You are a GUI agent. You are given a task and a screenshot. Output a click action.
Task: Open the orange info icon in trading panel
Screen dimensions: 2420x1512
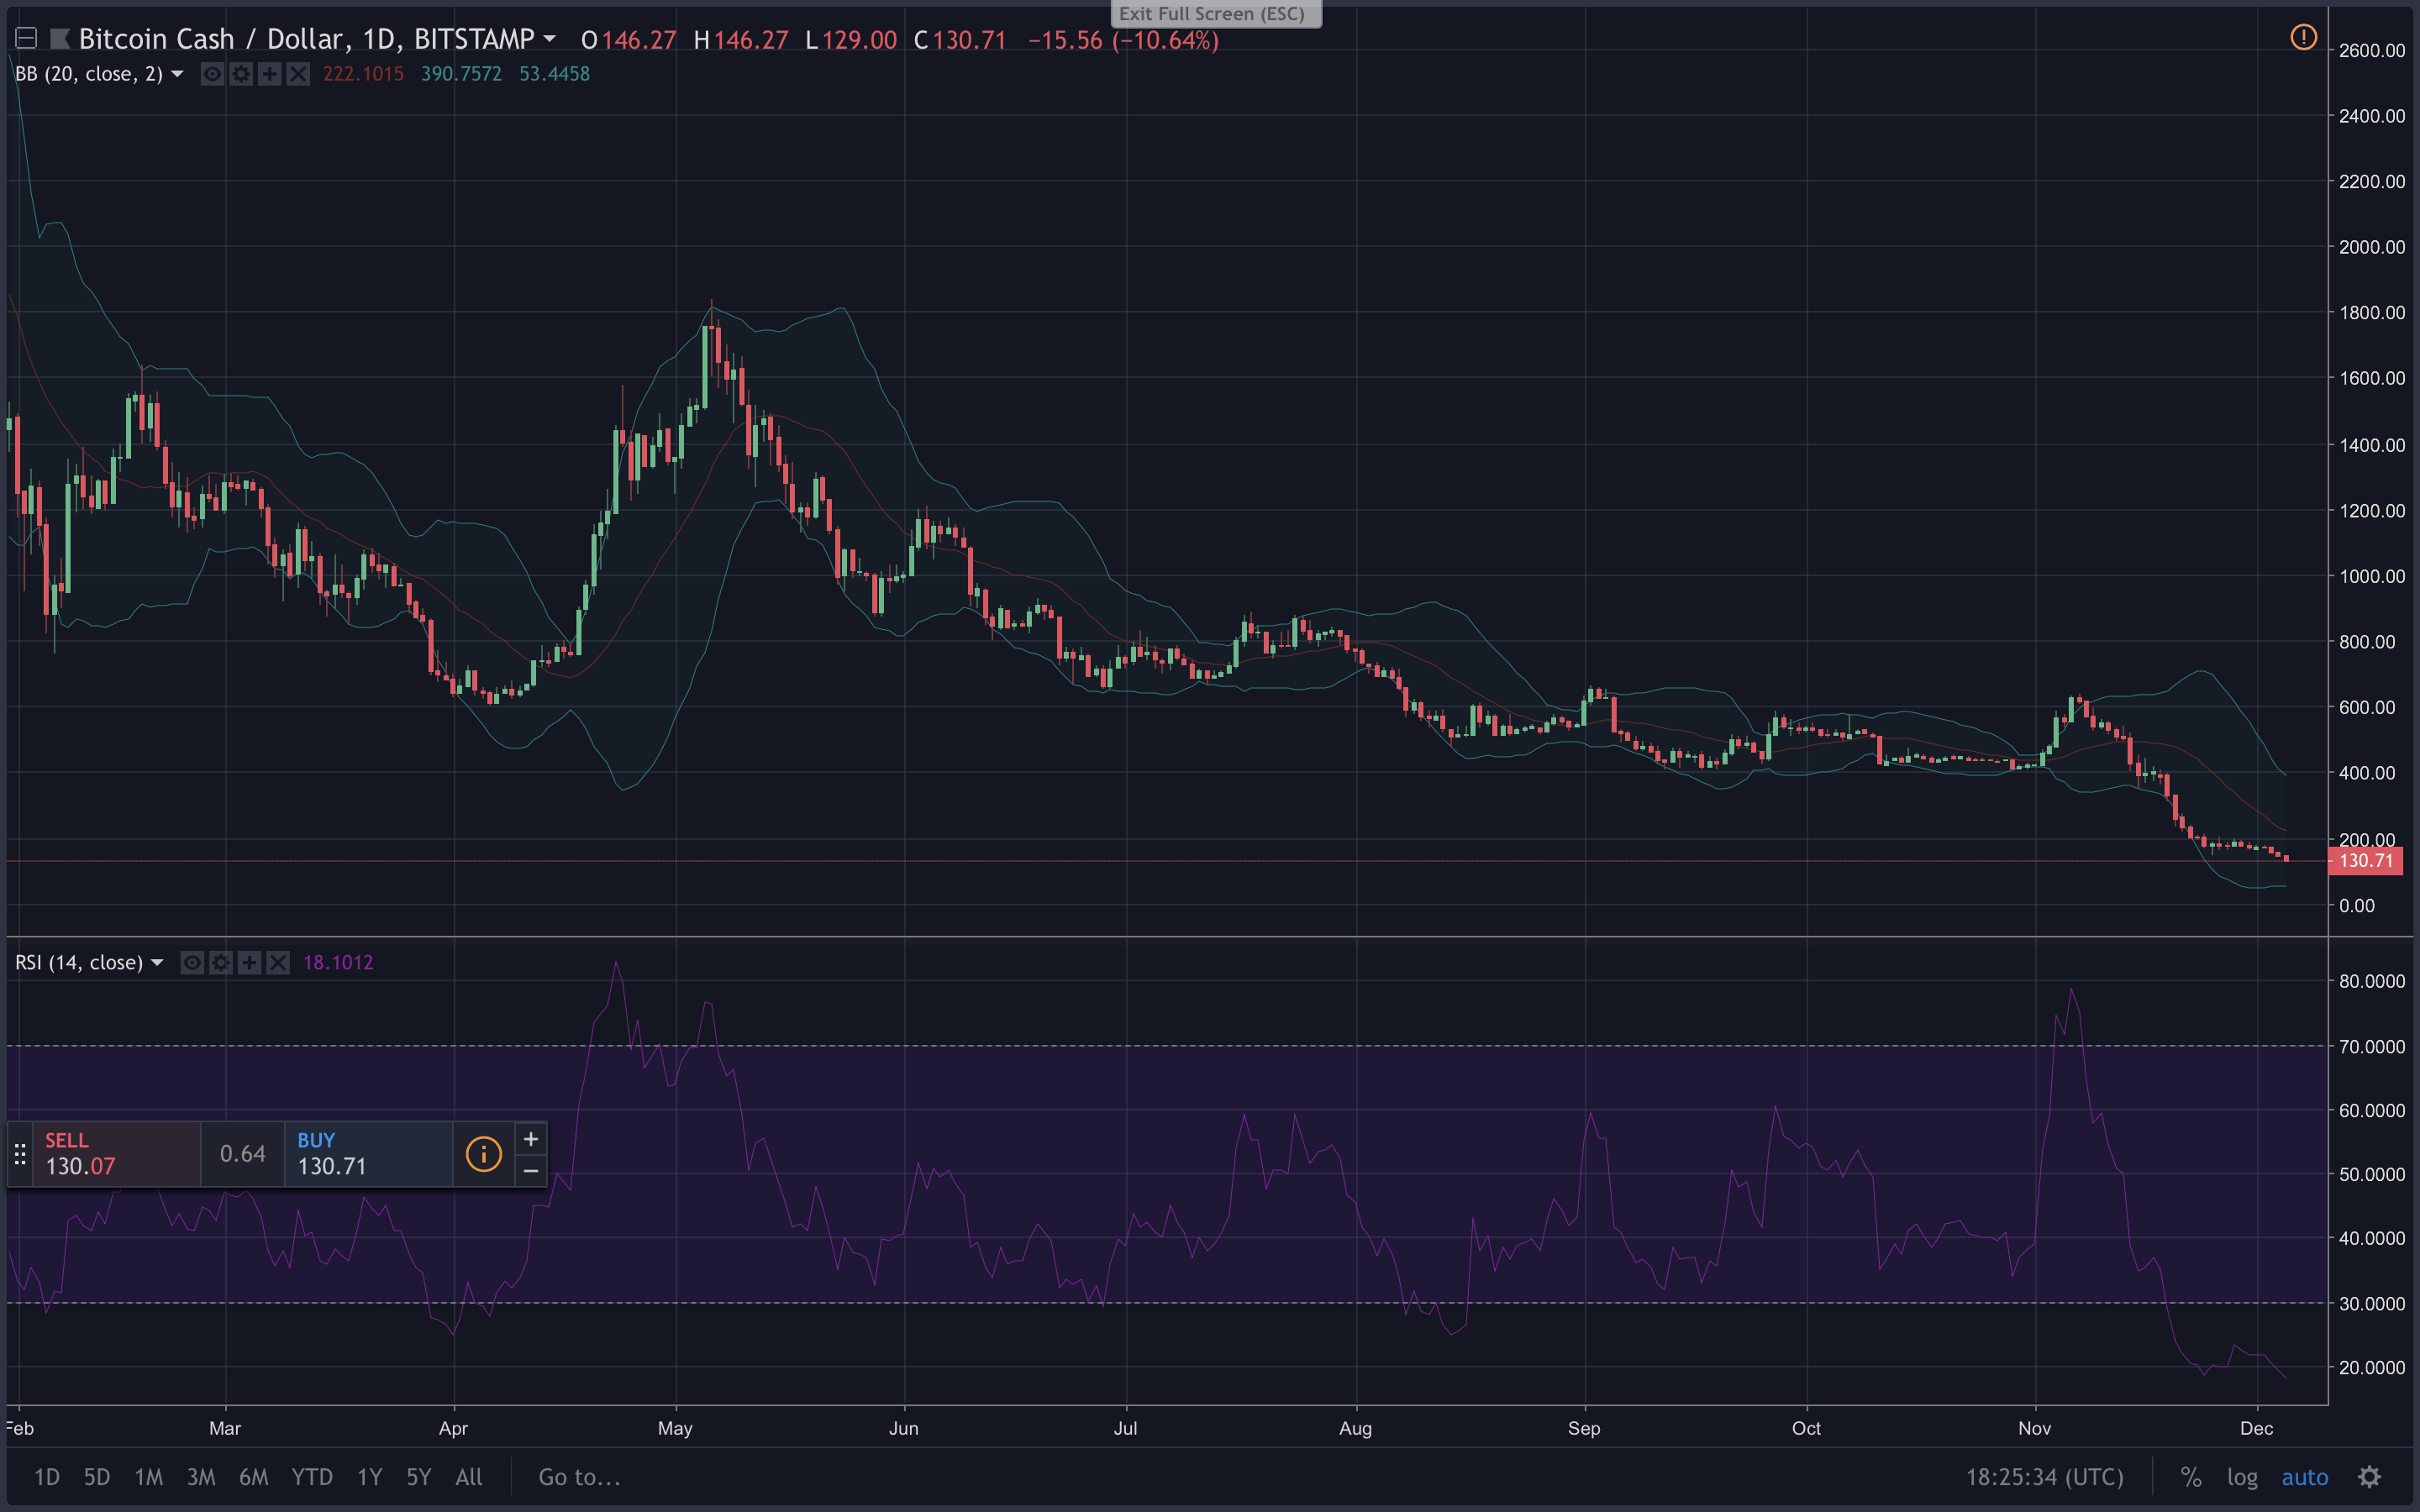(484, 1154)
